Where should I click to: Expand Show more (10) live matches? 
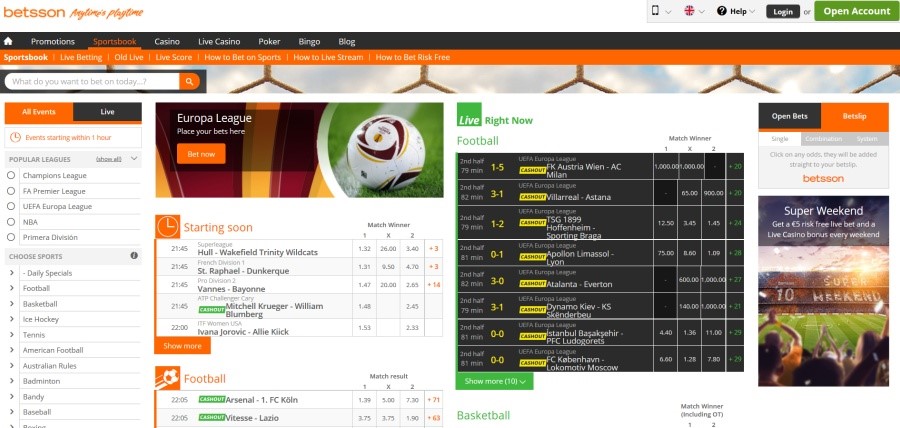pyautogui.click(x=494, y=381)
